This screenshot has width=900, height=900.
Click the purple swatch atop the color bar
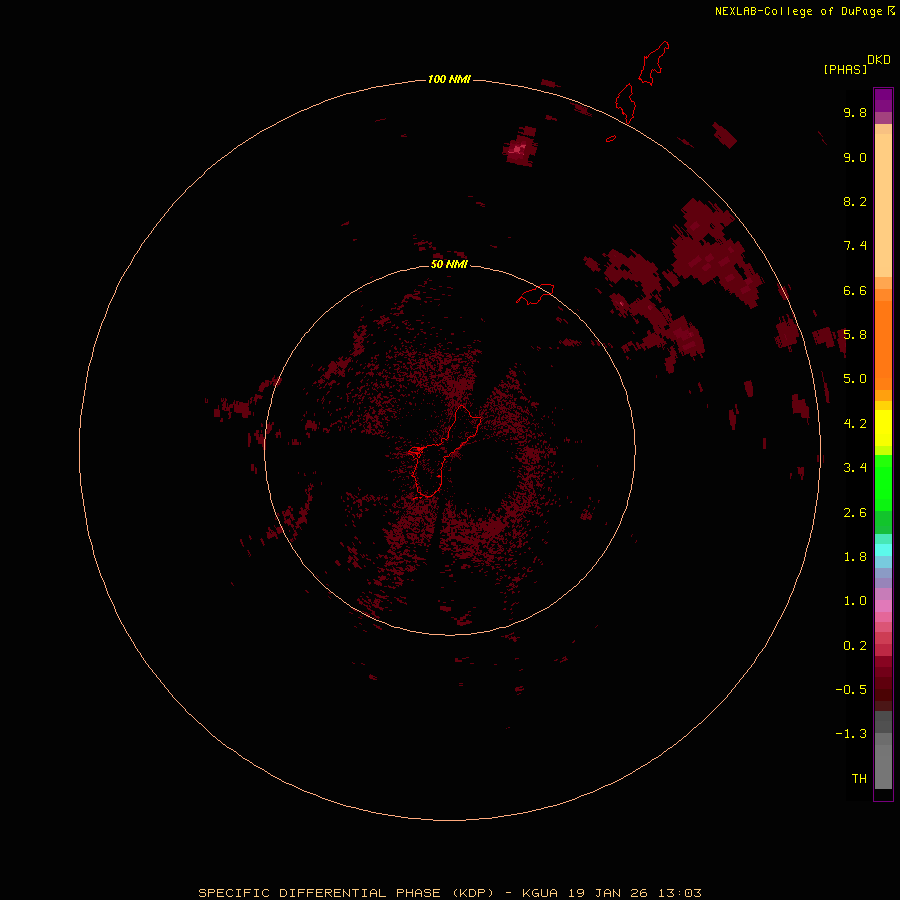click(883, 100)
